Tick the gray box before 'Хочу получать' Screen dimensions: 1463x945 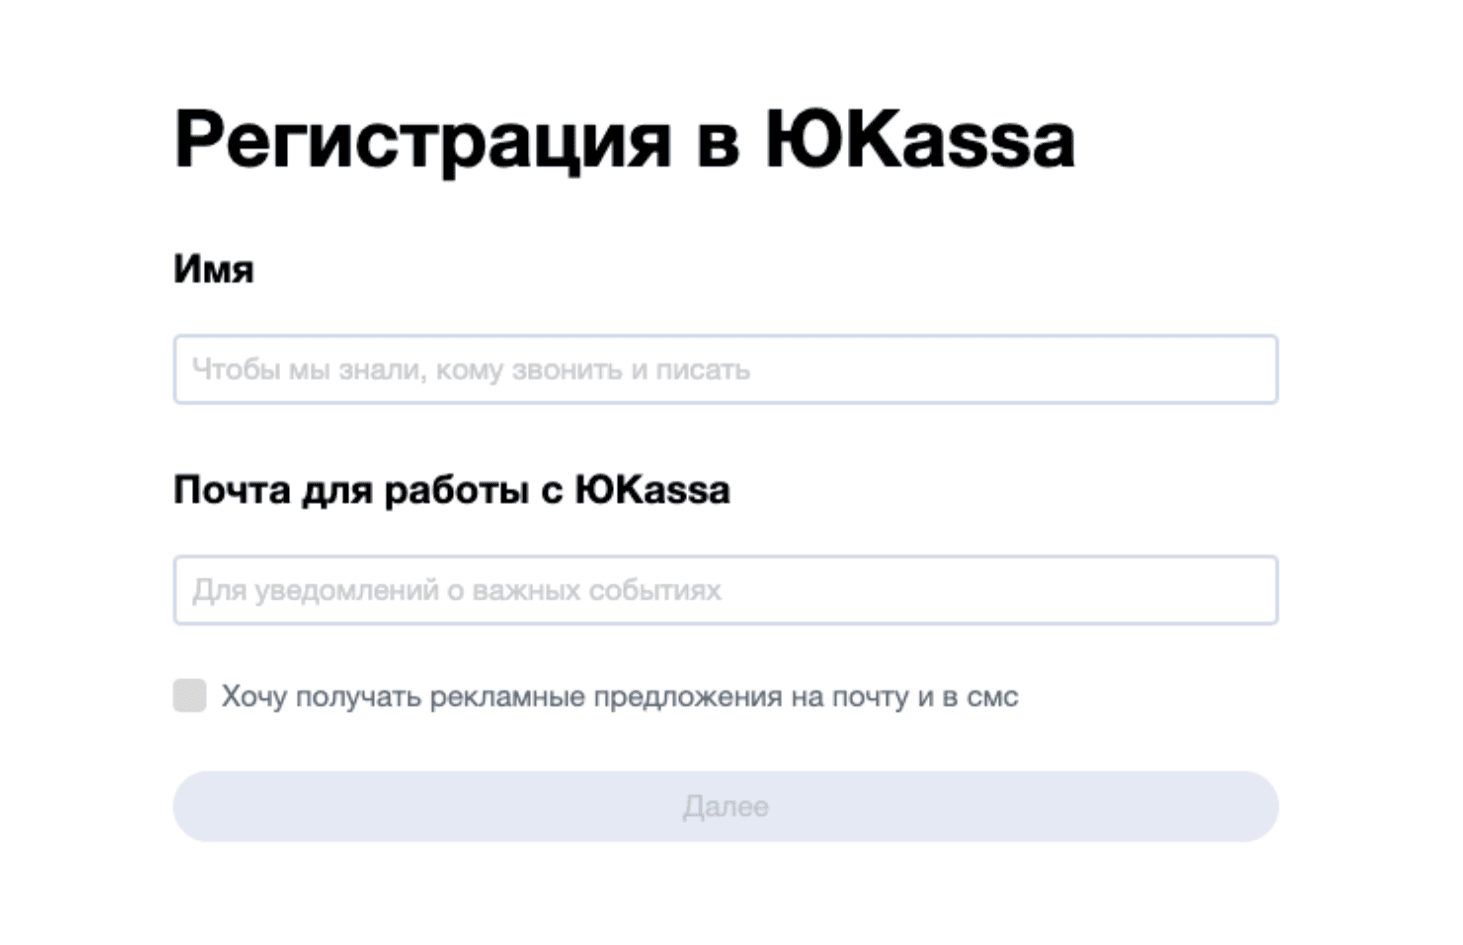click(190, 695)
